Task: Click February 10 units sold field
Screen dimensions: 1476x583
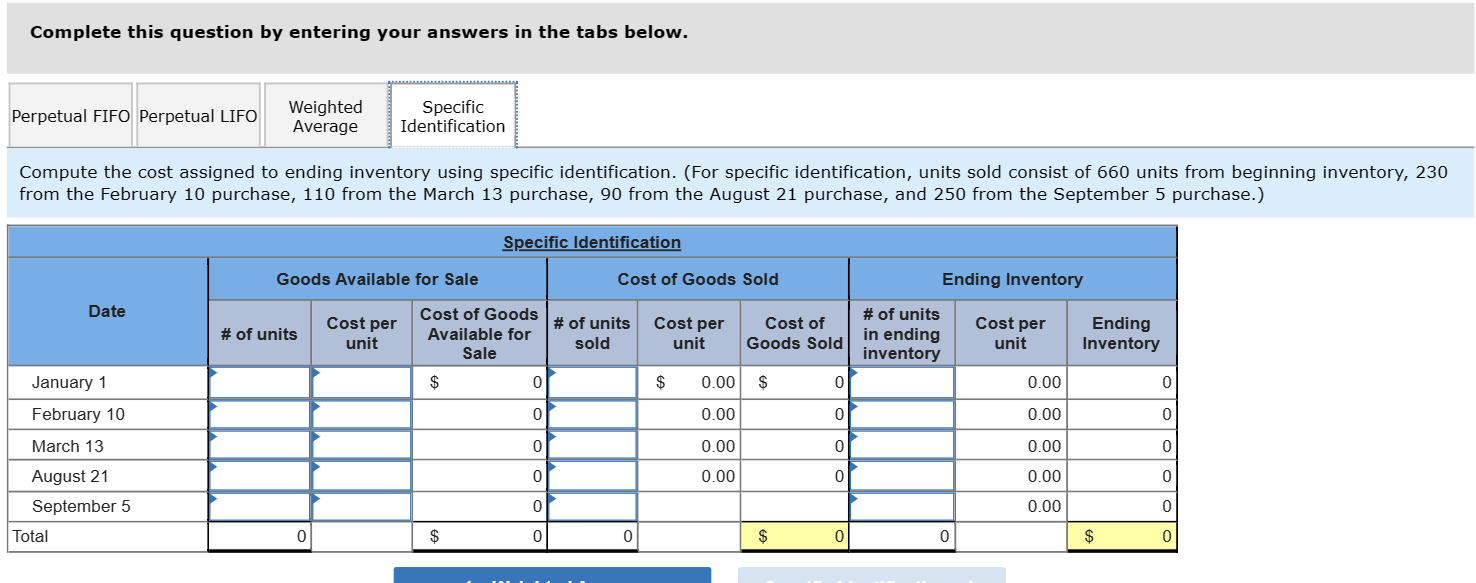Action: pyautogui.click(x=591, y=414)
